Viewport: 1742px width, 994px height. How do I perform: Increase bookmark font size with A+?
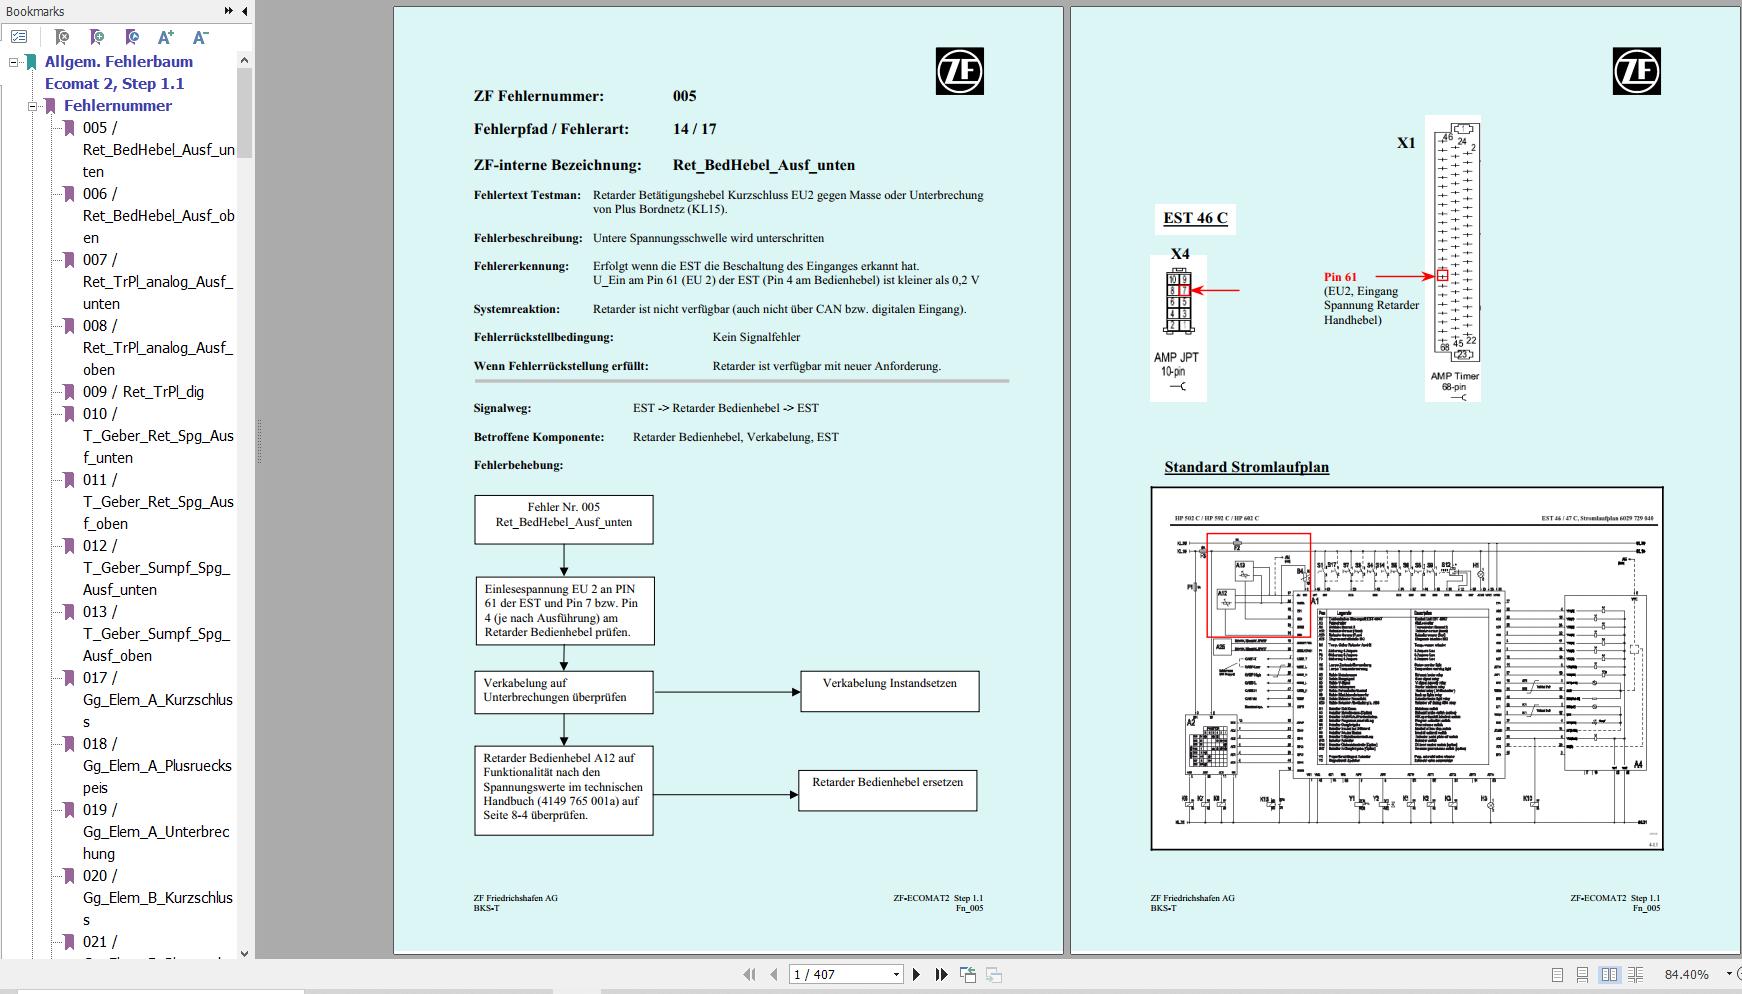(x=166, y=37)
